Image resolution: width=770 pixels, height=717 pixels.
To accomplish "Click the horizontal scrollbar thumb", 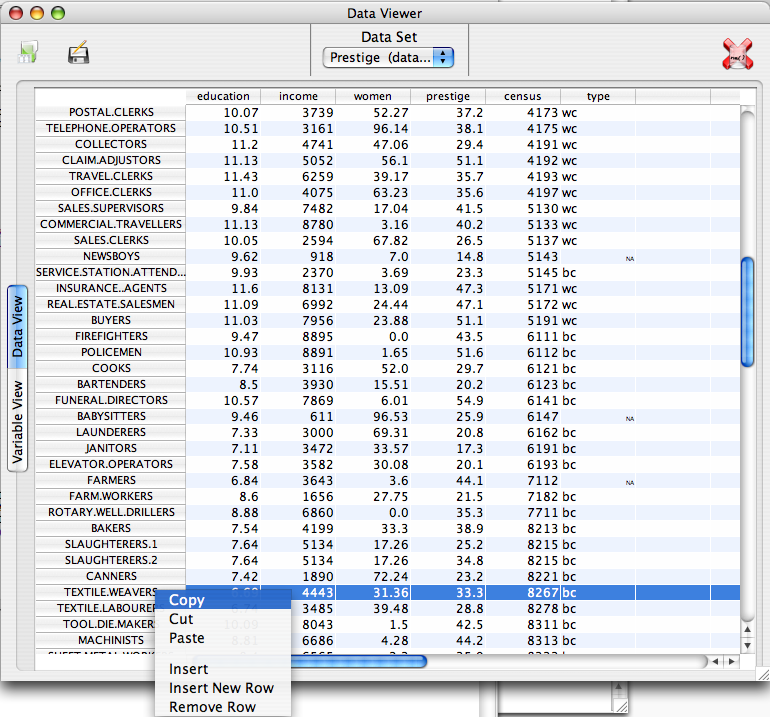I will pyautogui.click(x=358, y=661).
